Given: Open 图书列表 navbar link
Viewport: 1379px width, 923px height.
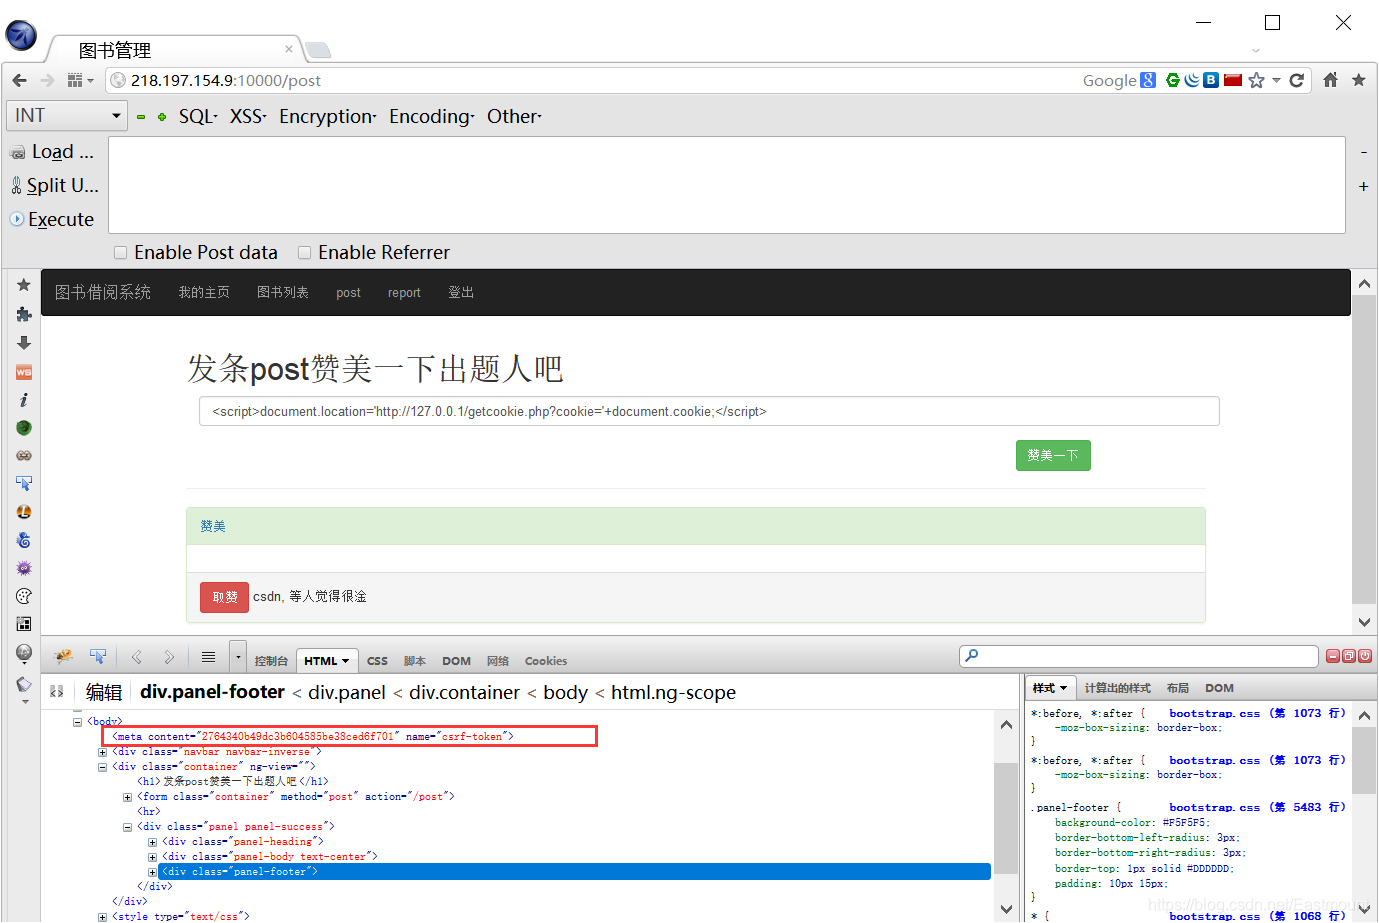Looking at the screenshot, I should [283, 292].
